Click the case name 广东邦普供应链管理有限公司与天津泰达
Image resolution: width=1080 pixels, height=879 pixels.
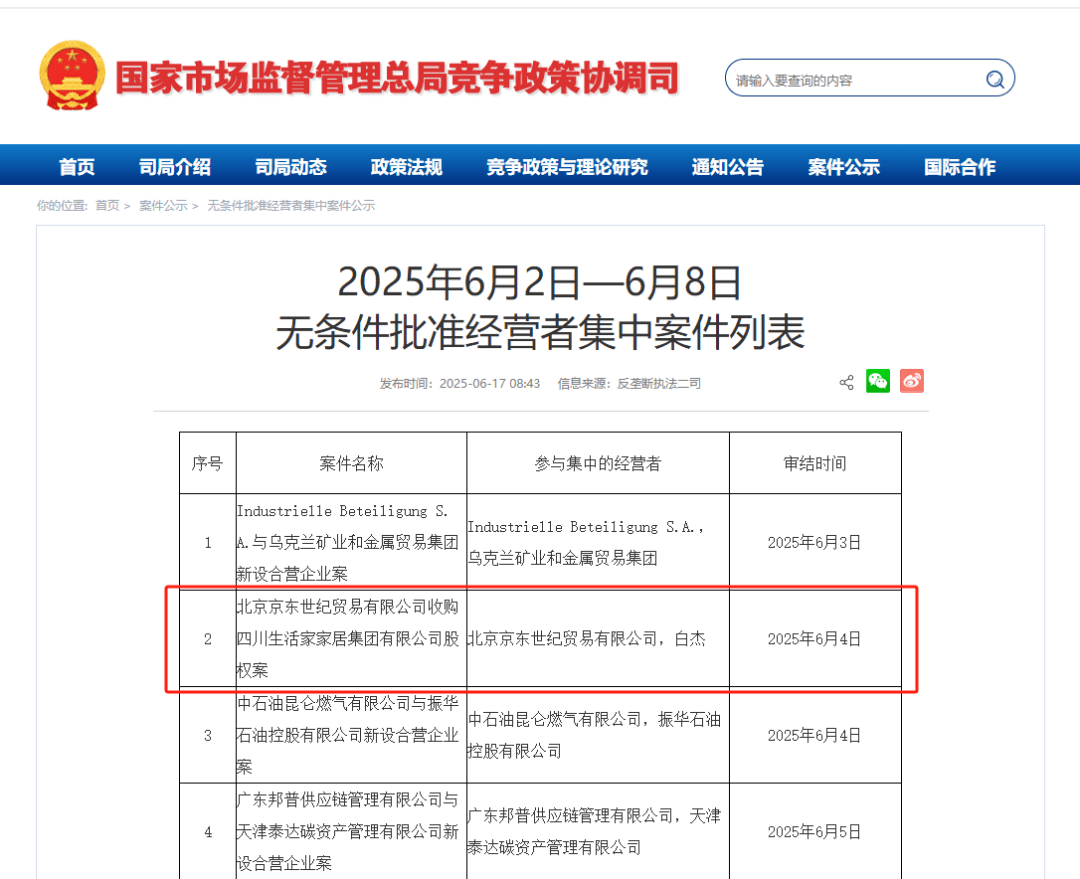(348, 831)
